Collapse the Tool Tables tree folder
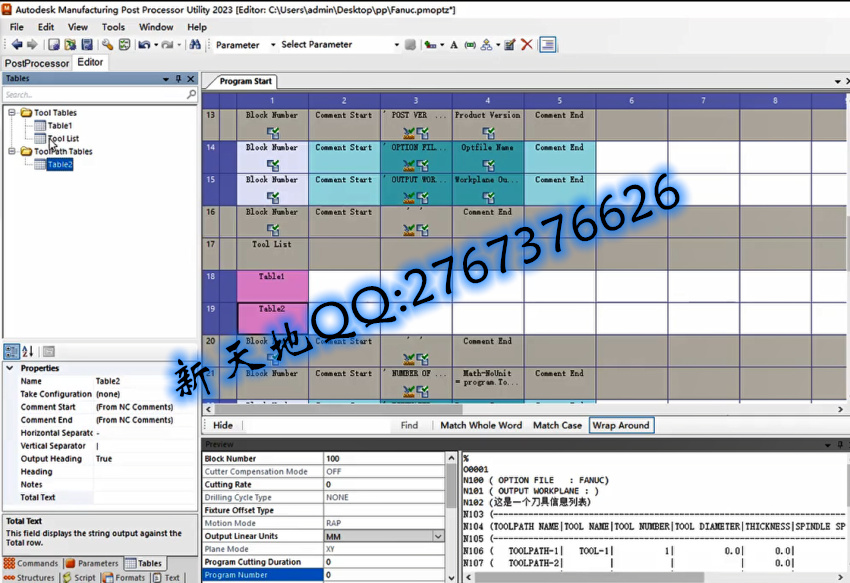This screenshot has width=850, height=583. pyautogui.click(x=11, y=112)
